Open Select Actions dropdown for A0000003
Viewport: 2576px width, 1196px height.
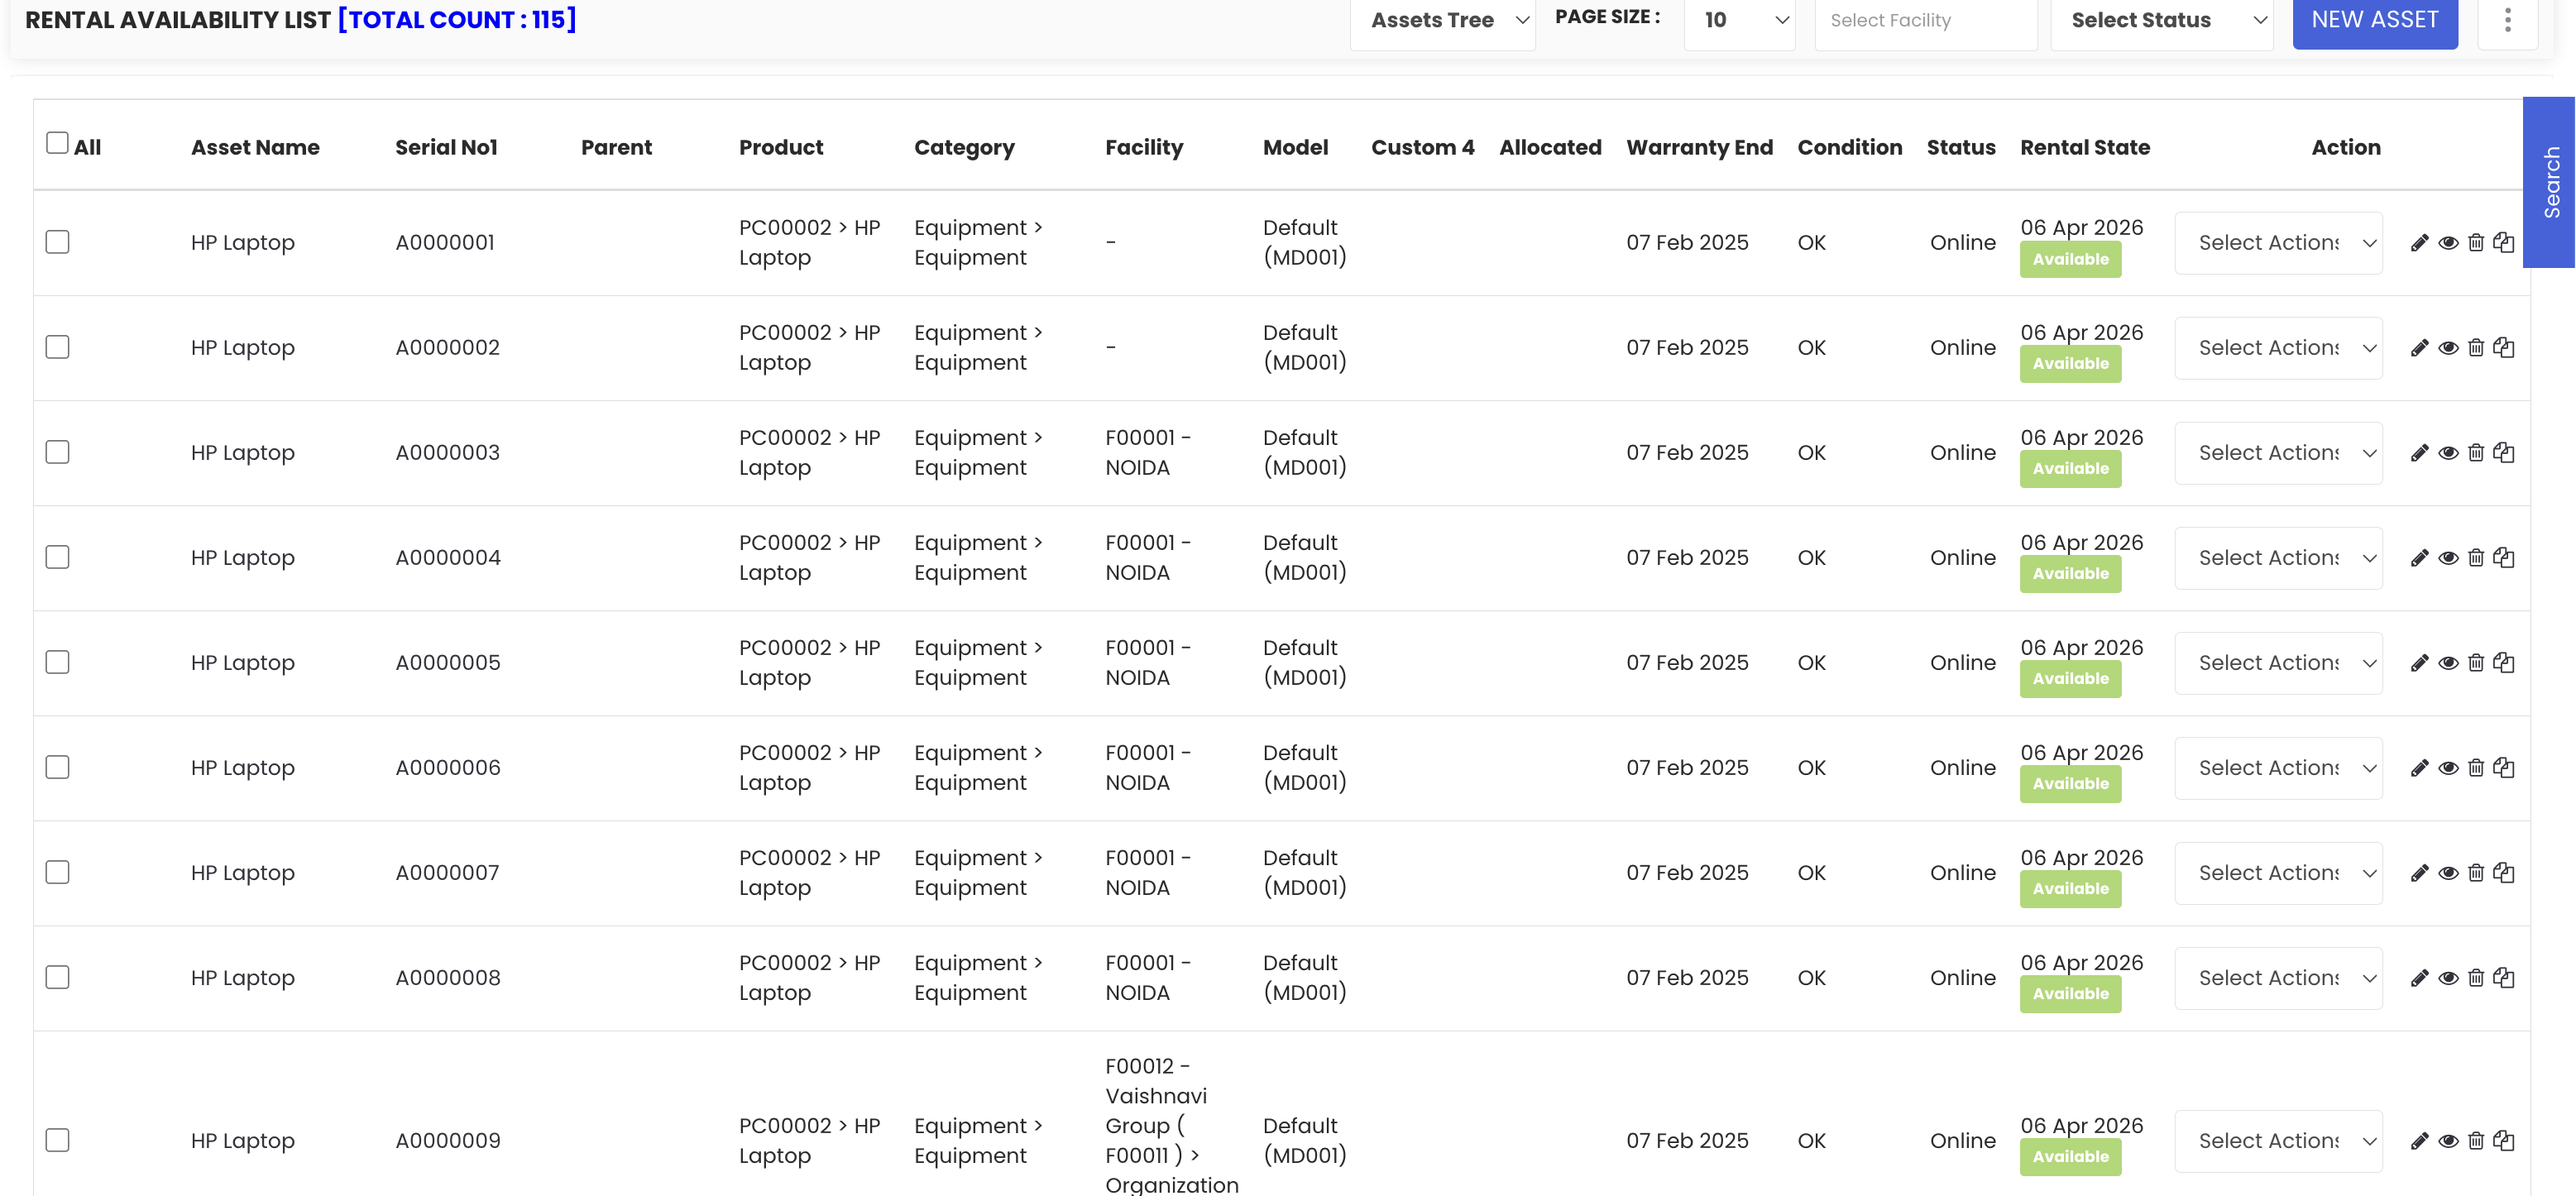pos(2278,453)
